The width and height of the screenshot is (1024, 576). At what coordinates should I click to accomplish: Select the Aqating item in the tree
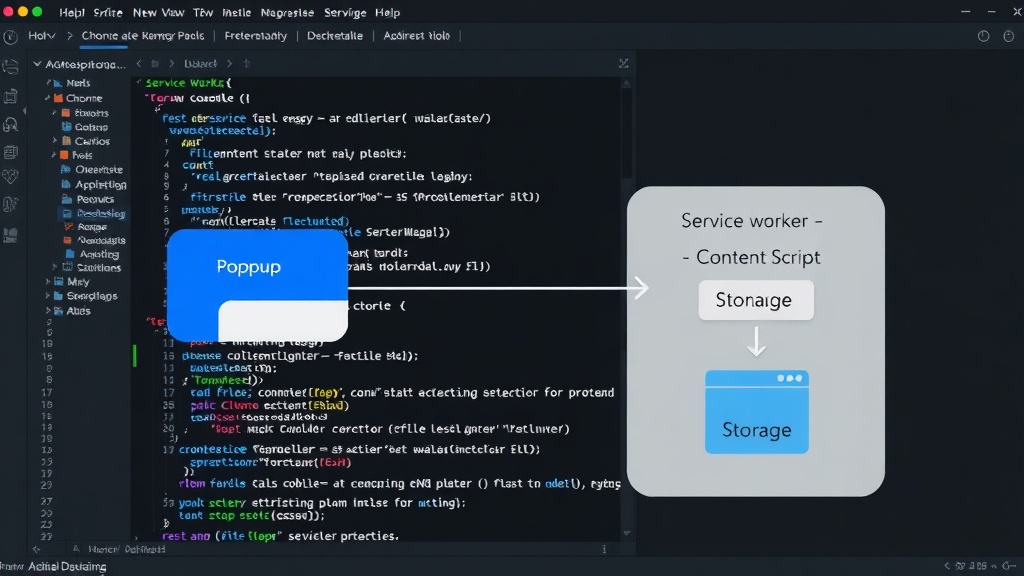click(99, 254)
